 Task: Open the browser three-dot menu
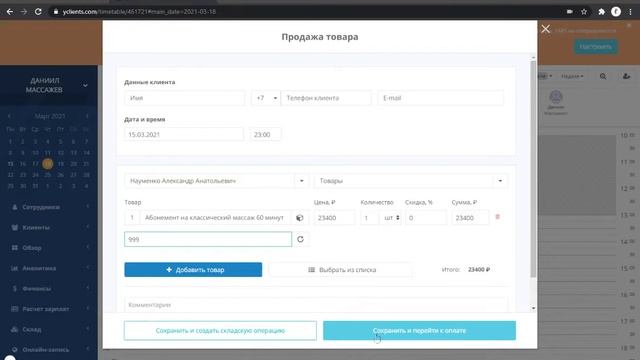point(630,11)
